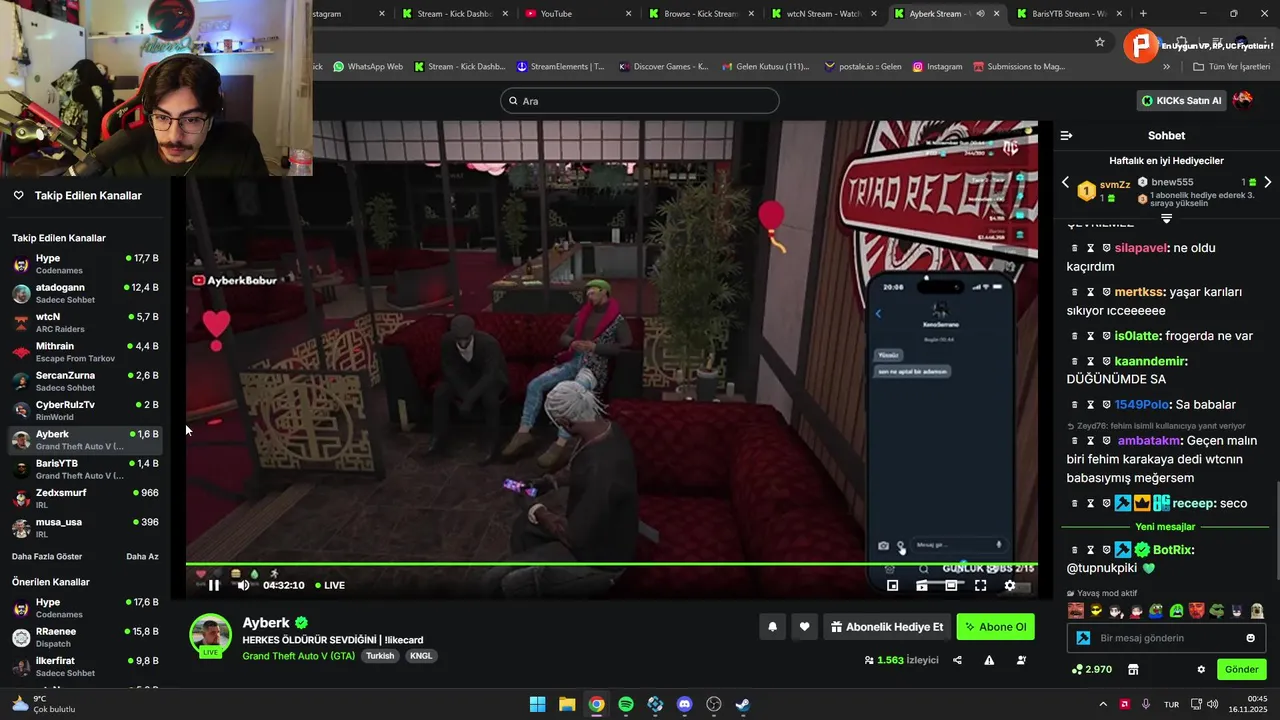Switch to YouTube browser tab
1280x720 pixels.
(x=578, y=13)
